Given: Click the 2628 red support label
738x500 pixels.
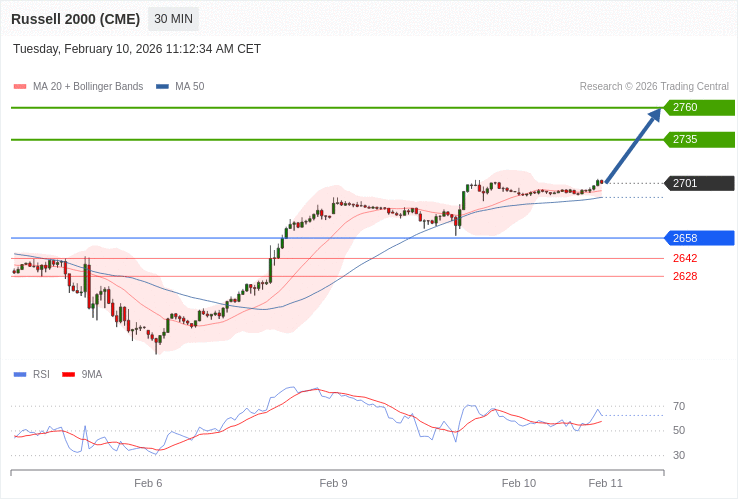Looking at the screenshot, I should pos(685,276).
